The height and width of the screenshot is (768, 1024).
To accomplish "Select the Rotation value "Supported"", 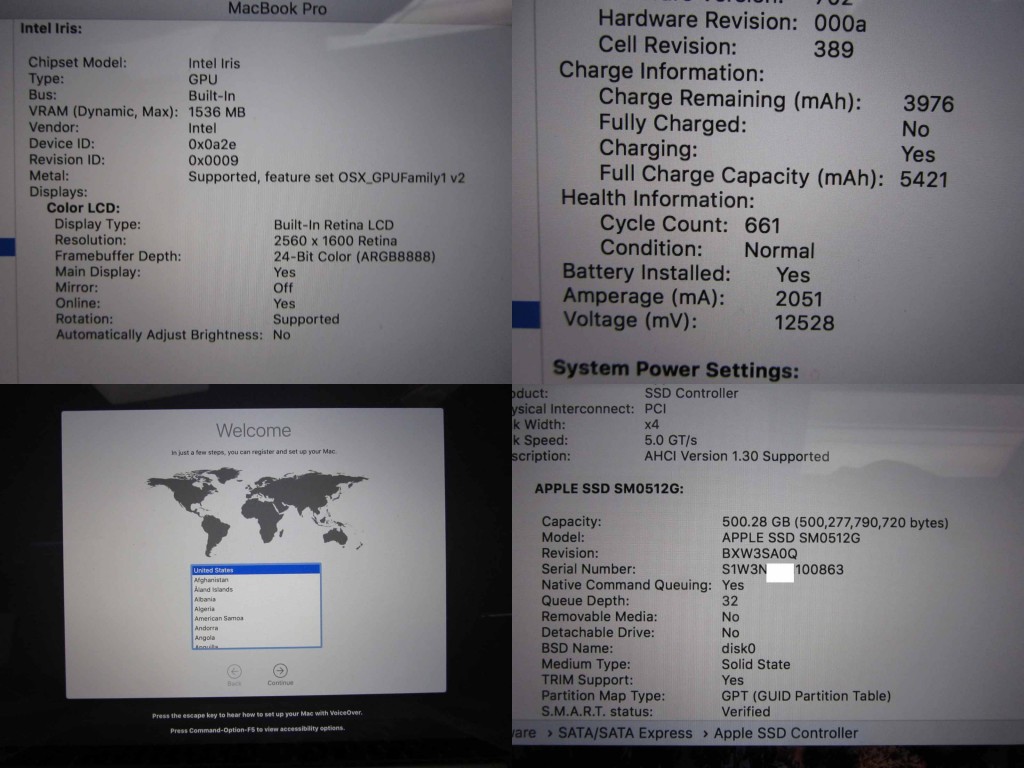I will 306,319.
